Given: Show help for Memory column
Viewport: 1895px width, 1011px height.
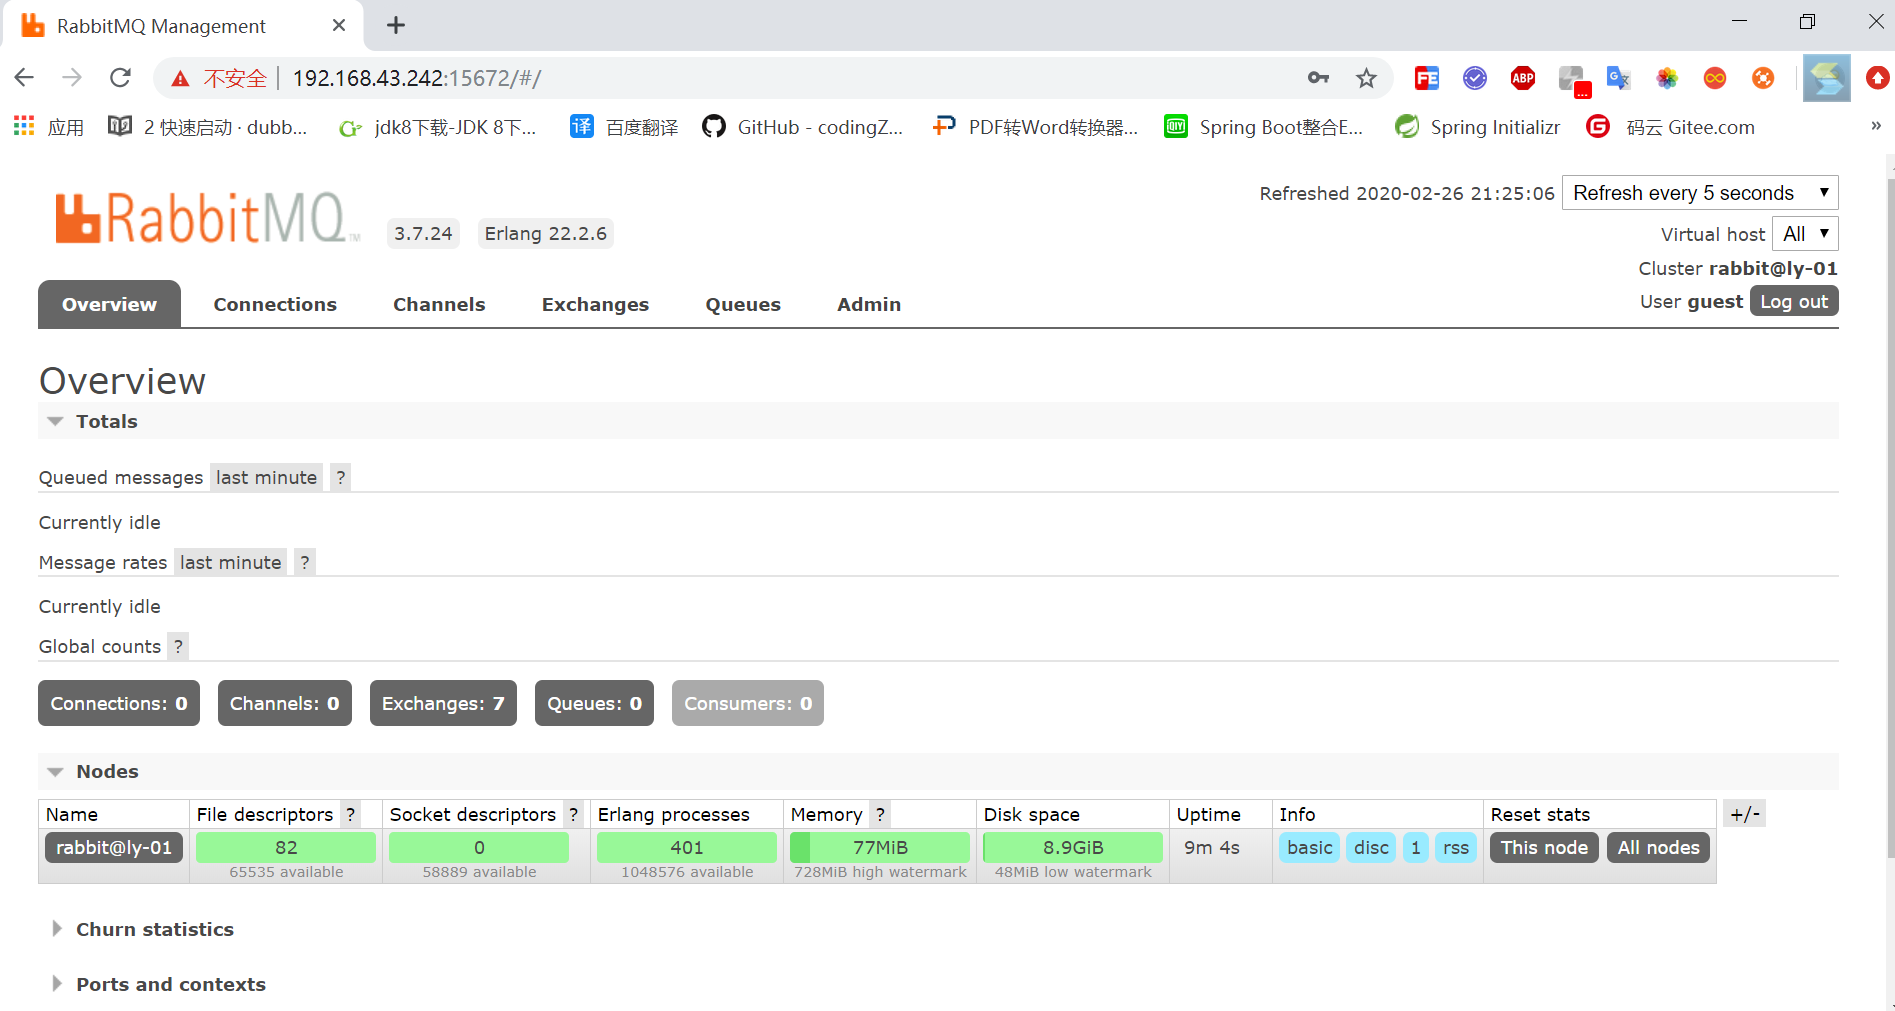Looking at the screenshot, I should pos(880,814).
